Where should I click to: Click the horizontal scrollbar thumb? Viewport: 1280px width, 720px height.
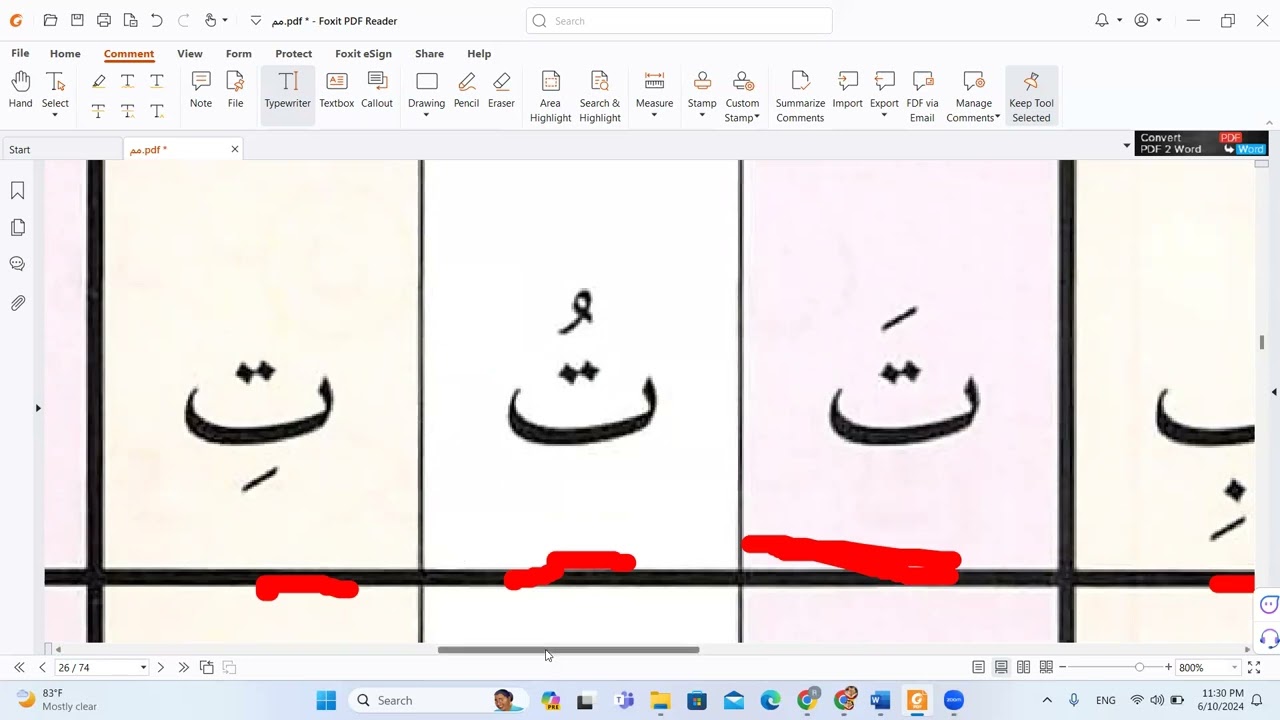pyautogui.click(x=568, y=649)
